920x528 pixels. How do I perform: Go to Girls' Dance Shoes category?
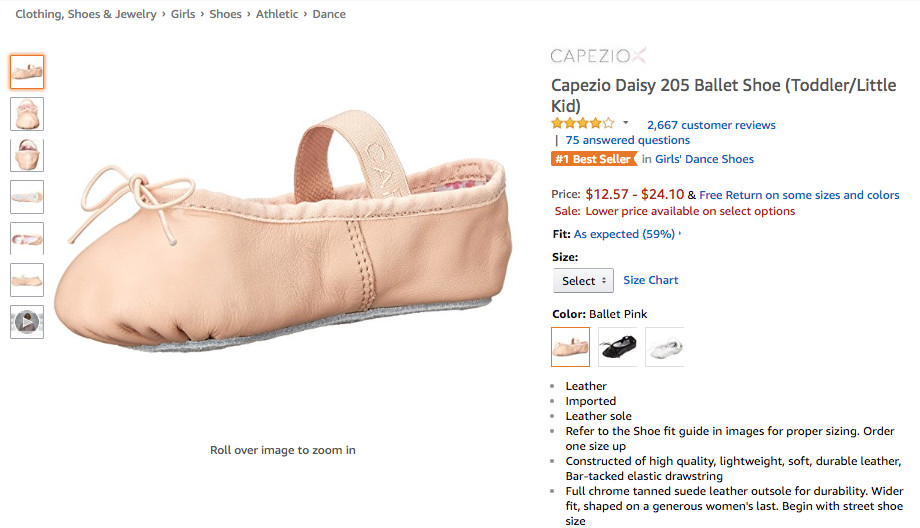click(704, 159)
